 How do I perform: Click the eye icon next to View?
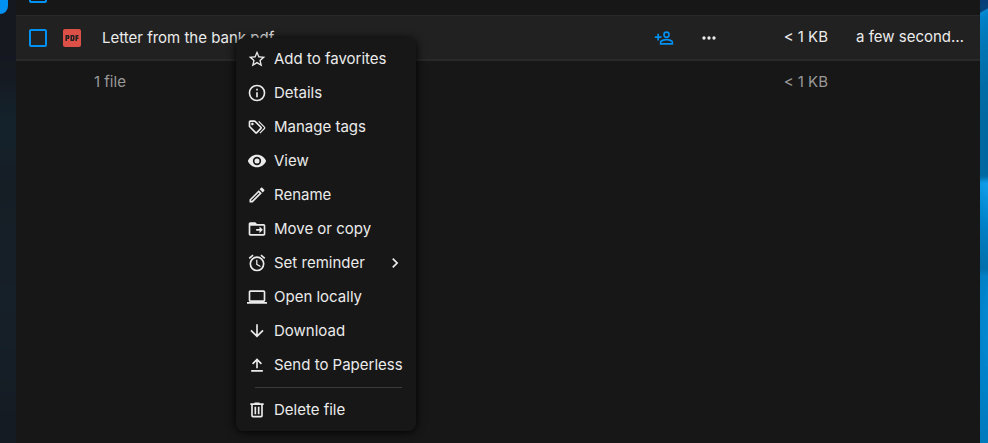(x=256, y=161)
